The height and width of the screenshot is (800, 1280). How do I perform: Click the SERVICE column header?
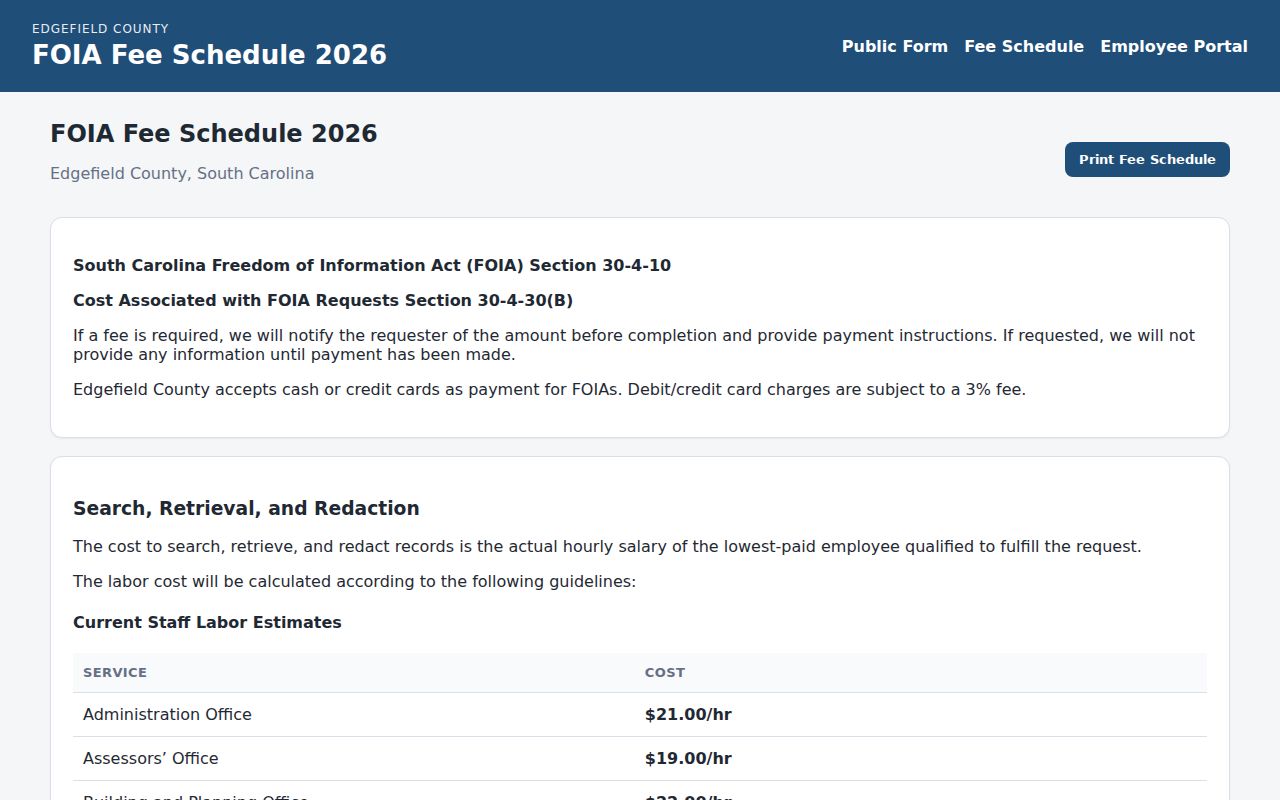pyautogui.click(x=115, y=673)
